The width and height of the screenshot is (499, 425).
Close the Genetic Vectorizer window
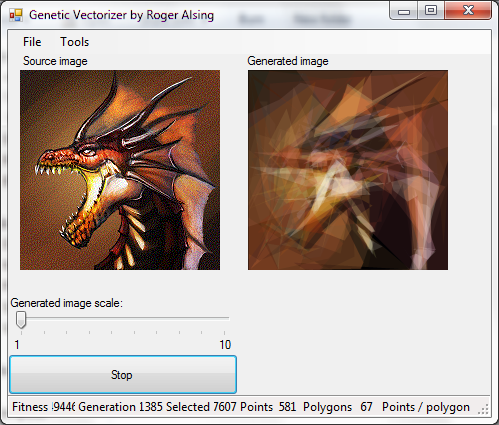468,11
